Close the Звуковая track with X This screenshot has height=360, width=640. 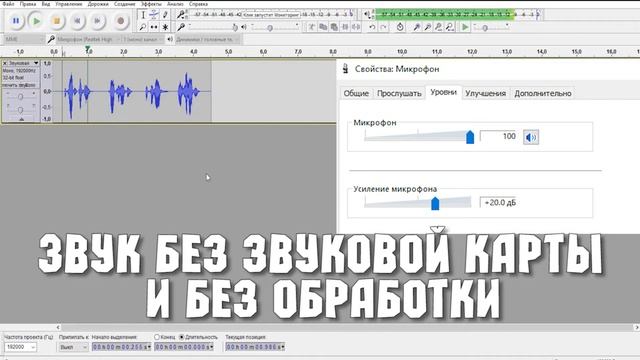coord(5,63)
